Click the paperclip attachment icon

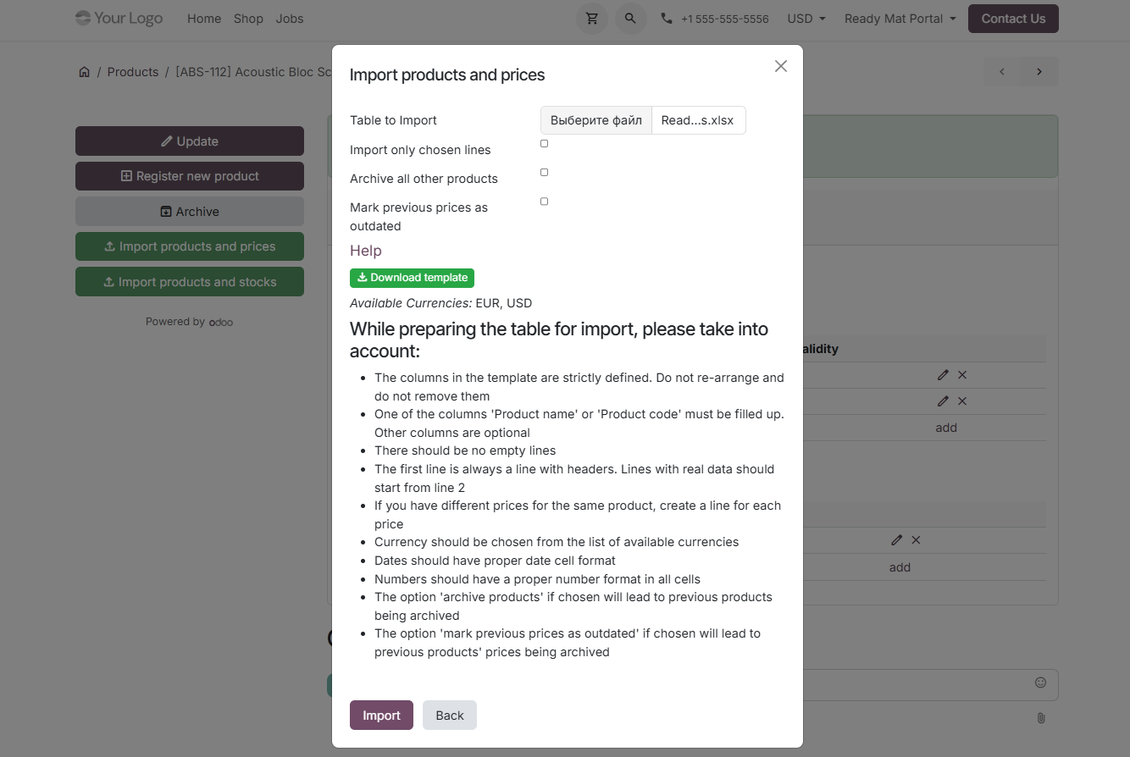pos(1041,717)
